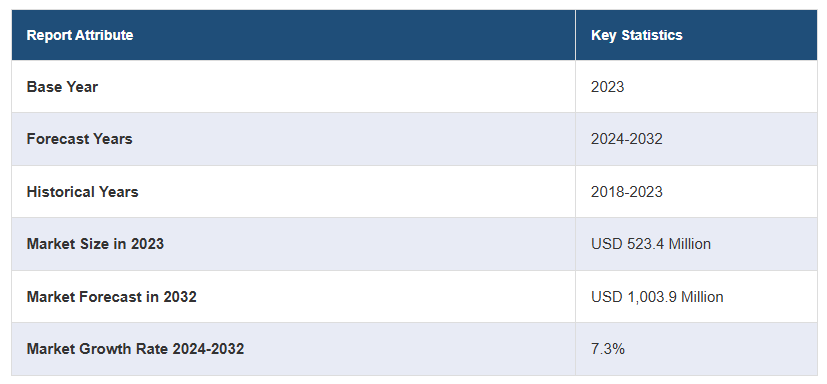Click the 2018-2023 historical years value

pyautogui.click(x=627, y=191)
